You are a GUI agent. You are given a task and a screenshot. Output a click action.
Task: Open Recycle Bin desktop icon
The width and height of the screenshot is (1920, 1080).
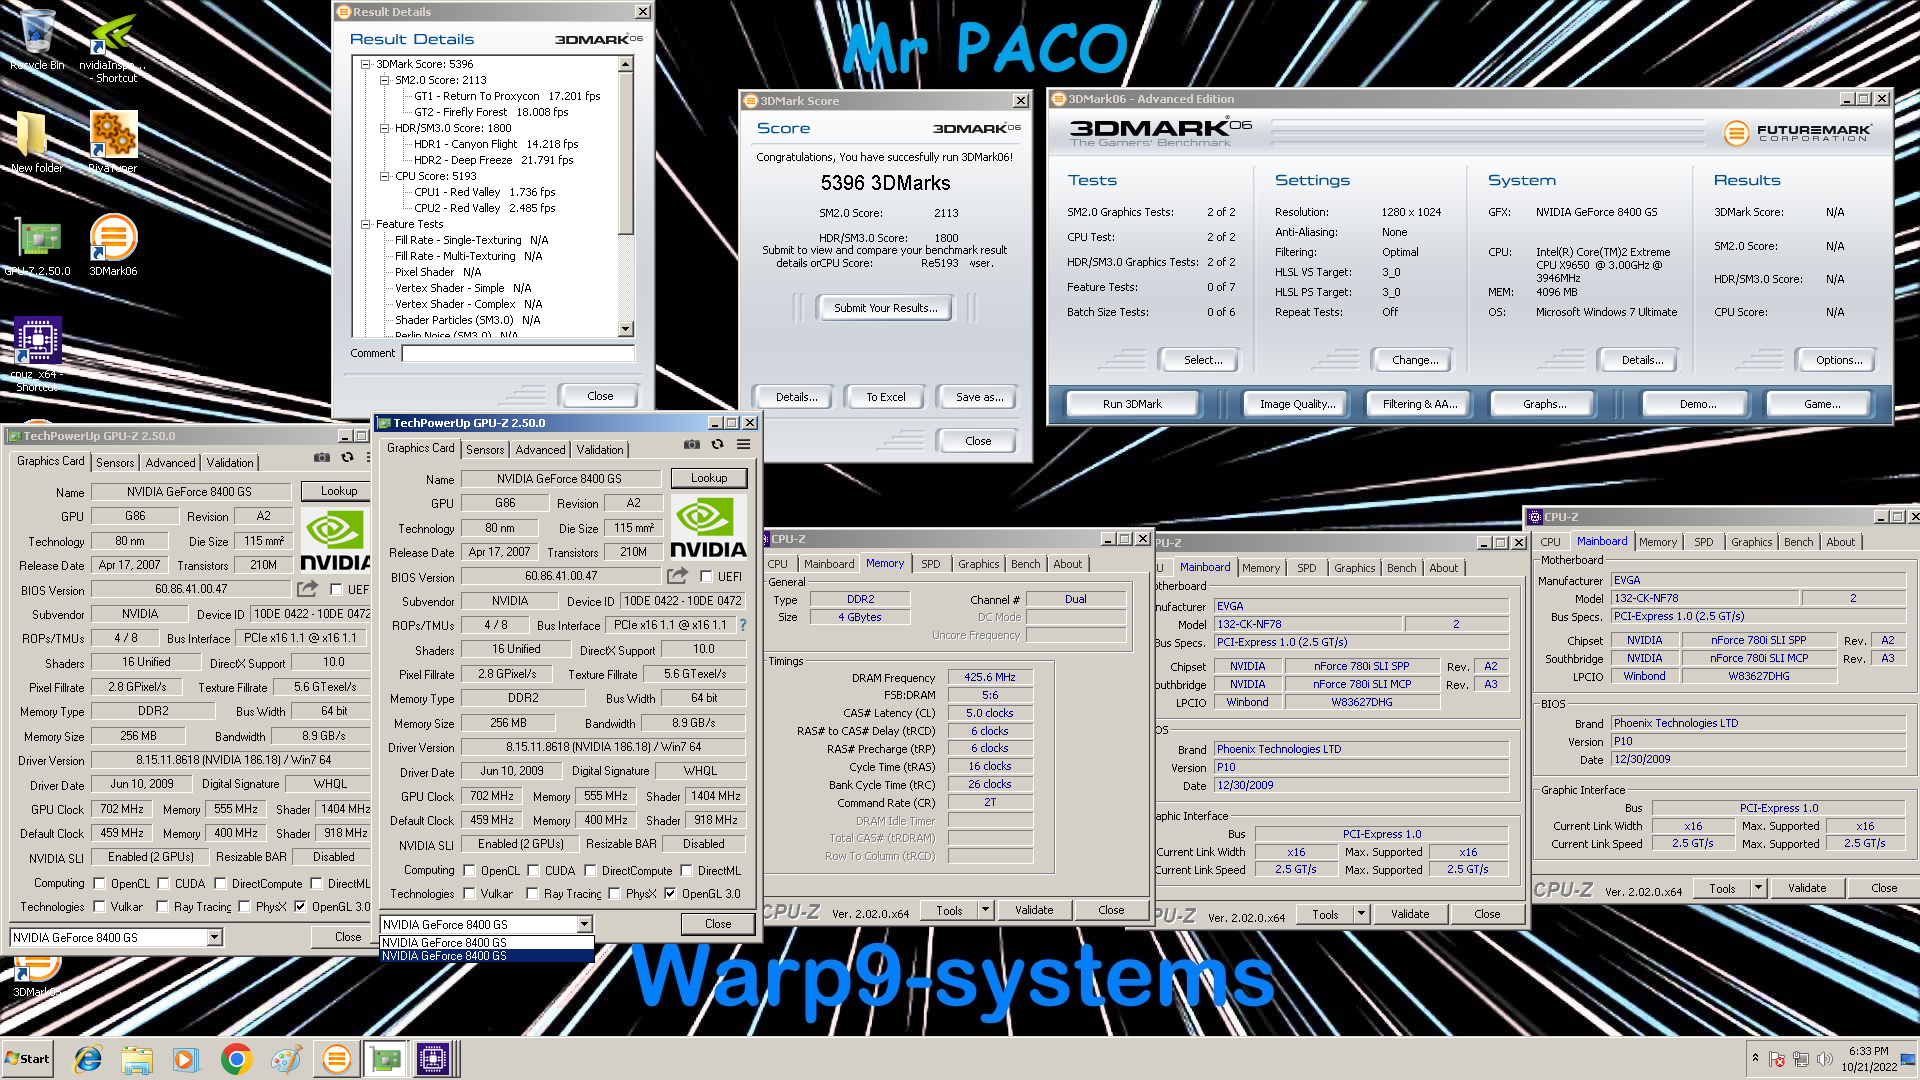click(37, 40)
